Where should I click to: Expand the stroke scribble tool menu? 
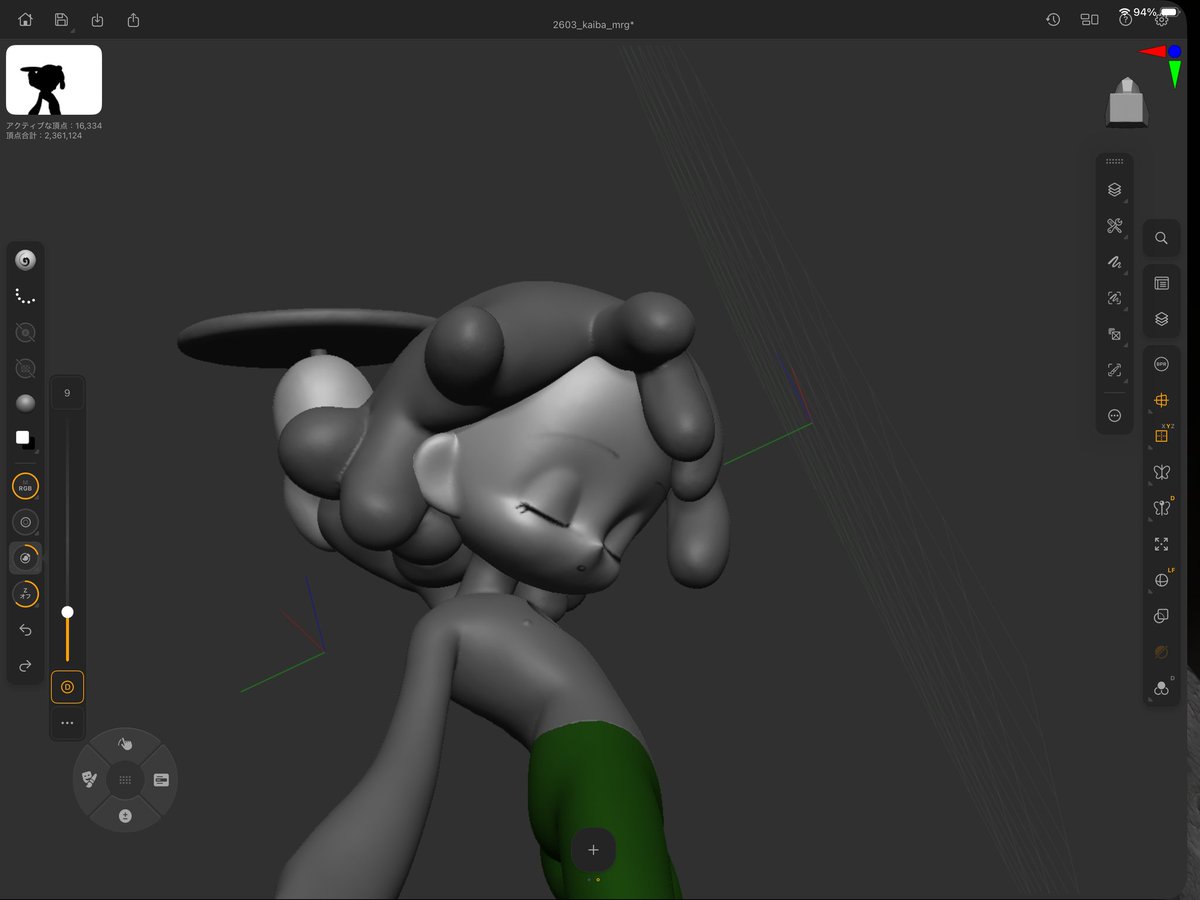click(x=1114, y=262)
